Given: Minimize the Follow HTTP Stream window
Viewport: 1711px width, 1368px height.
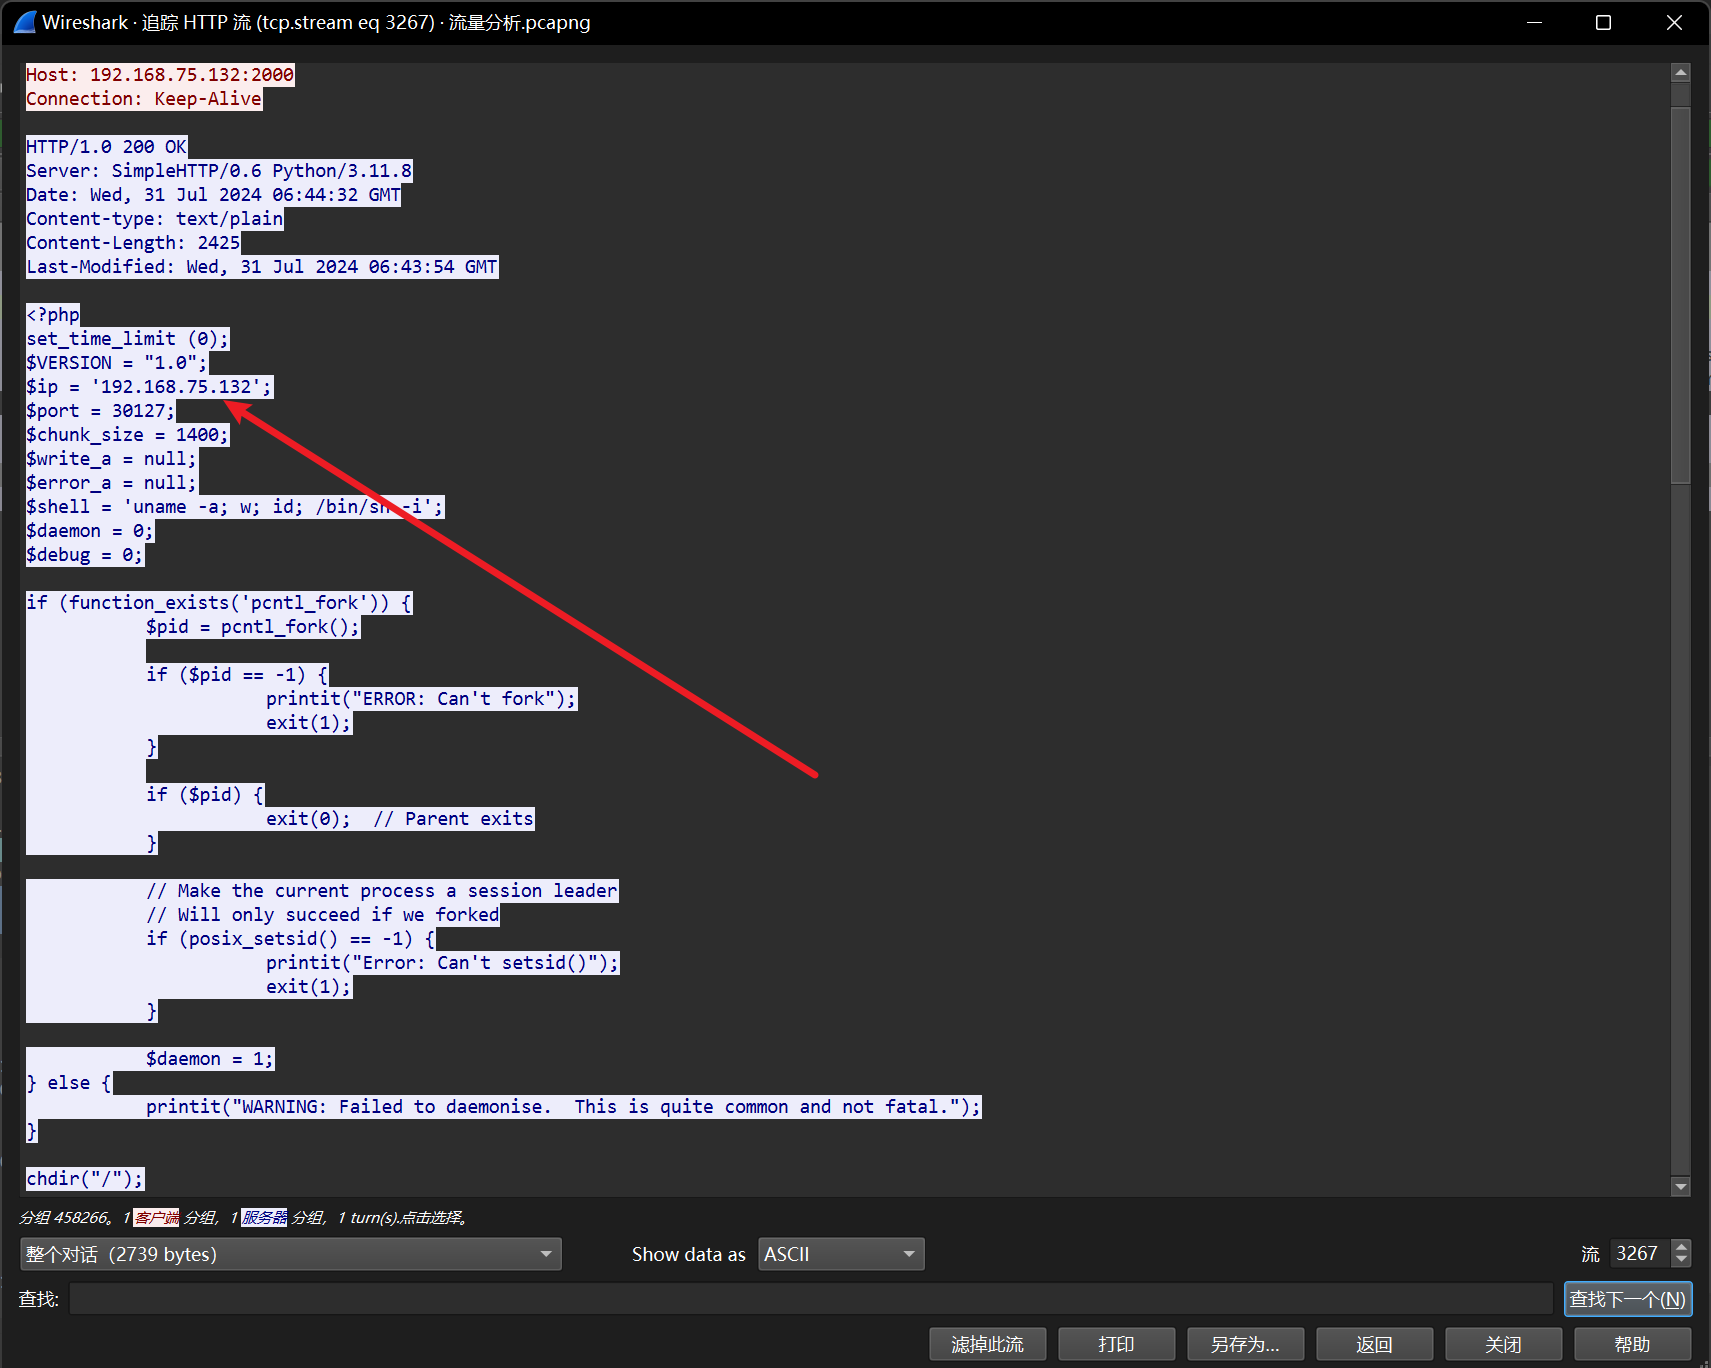Looking at the screenshot, I should (1534, 22).
